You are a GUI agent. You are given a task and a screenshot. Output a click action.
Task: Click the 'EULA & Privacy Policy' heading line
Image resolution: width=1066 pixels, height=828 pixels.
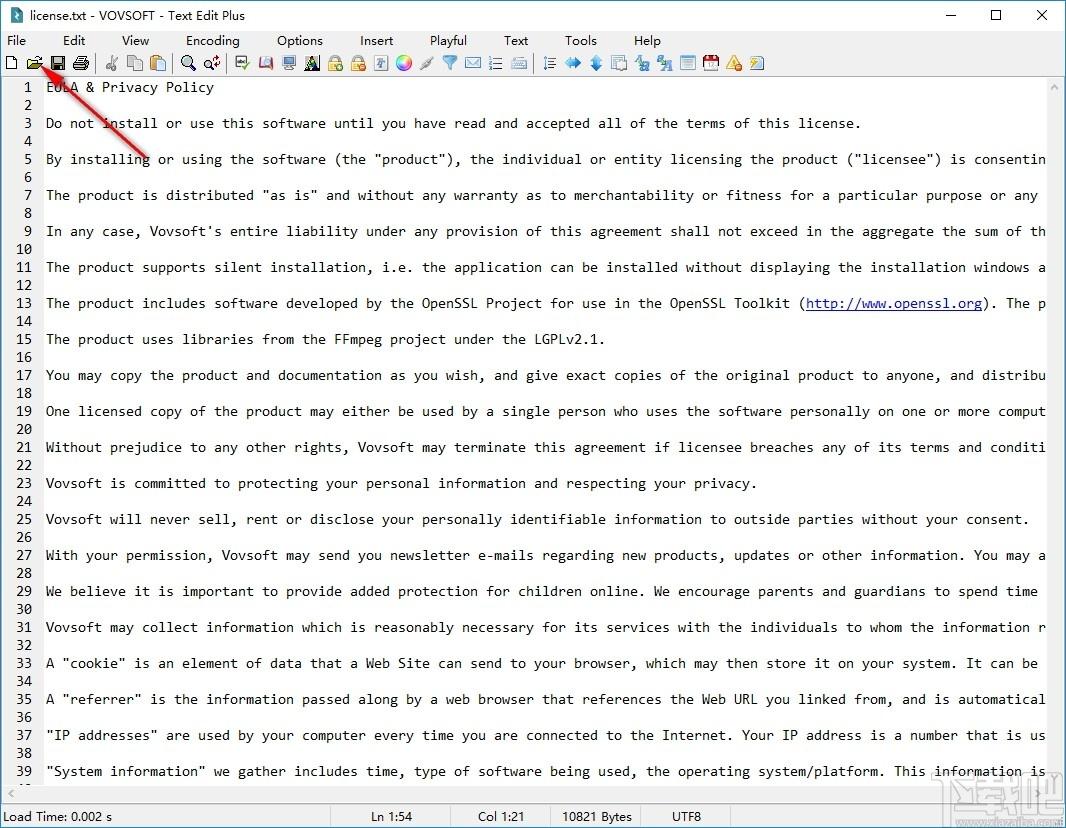click(130, 87)
